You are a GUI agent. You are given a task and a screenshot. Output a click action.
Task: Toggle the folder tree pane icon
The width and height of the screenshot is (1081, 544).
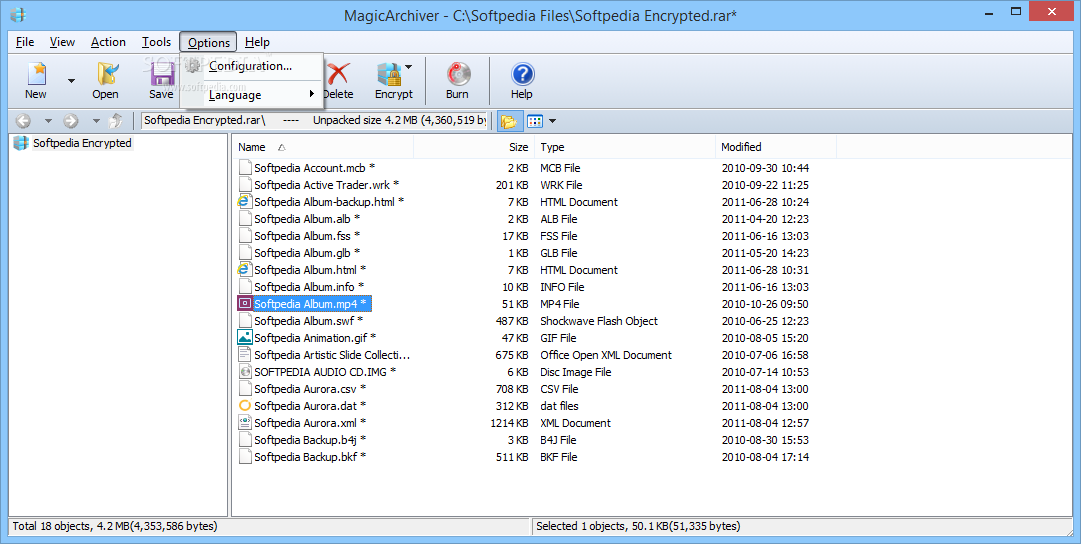[x=509, y=121]
